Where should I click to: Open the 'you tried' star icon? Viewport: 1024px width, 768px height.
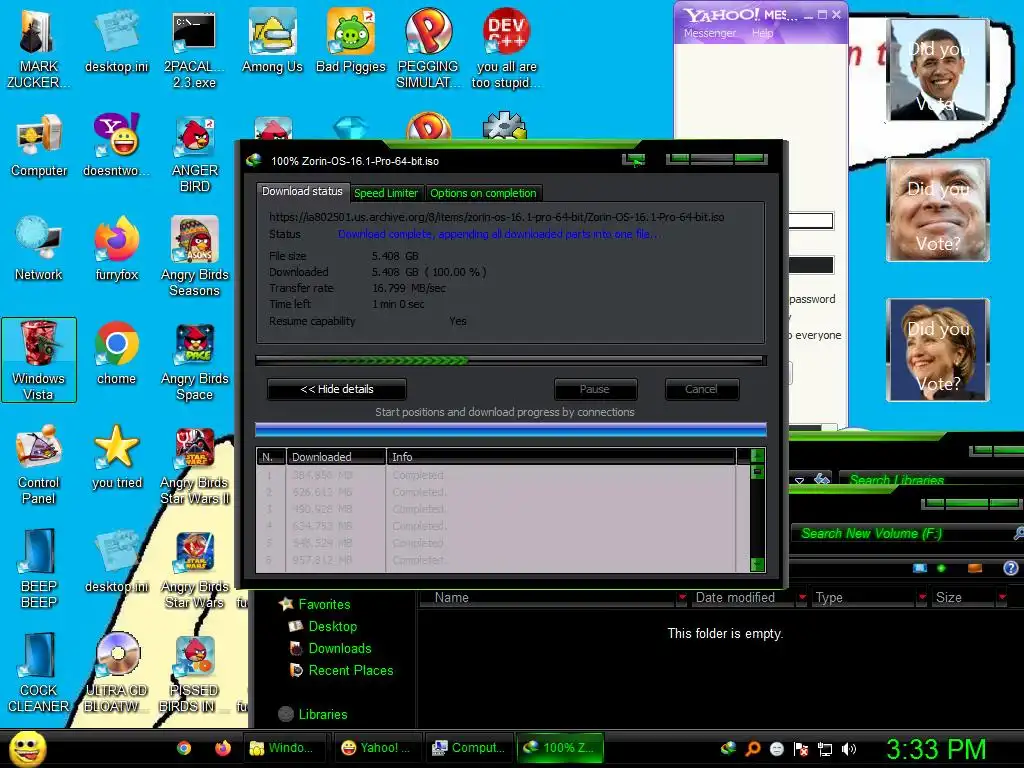tap(116, 457)
